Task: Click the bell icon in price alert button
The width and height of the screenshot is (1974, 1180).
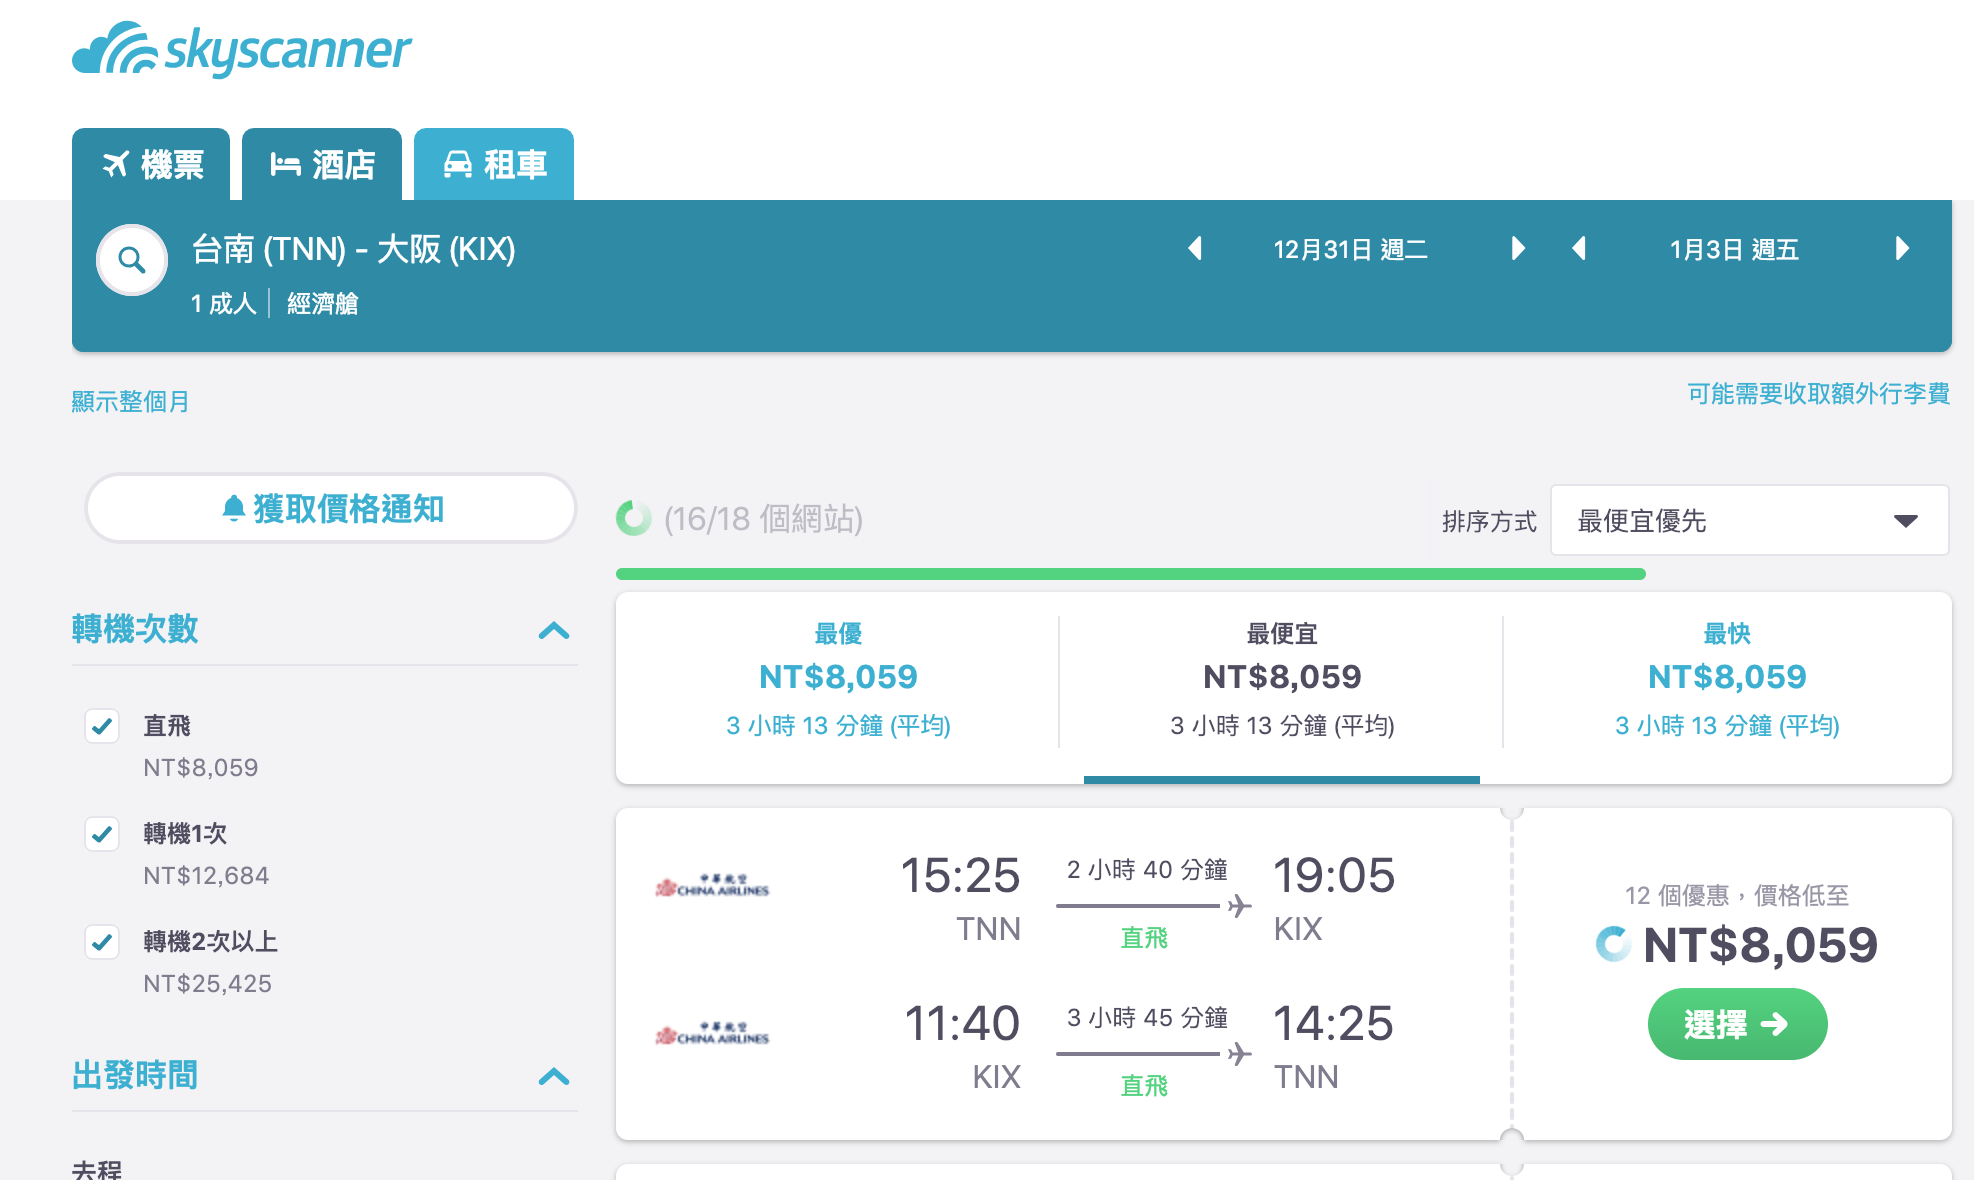Action: tap(233, 508)
